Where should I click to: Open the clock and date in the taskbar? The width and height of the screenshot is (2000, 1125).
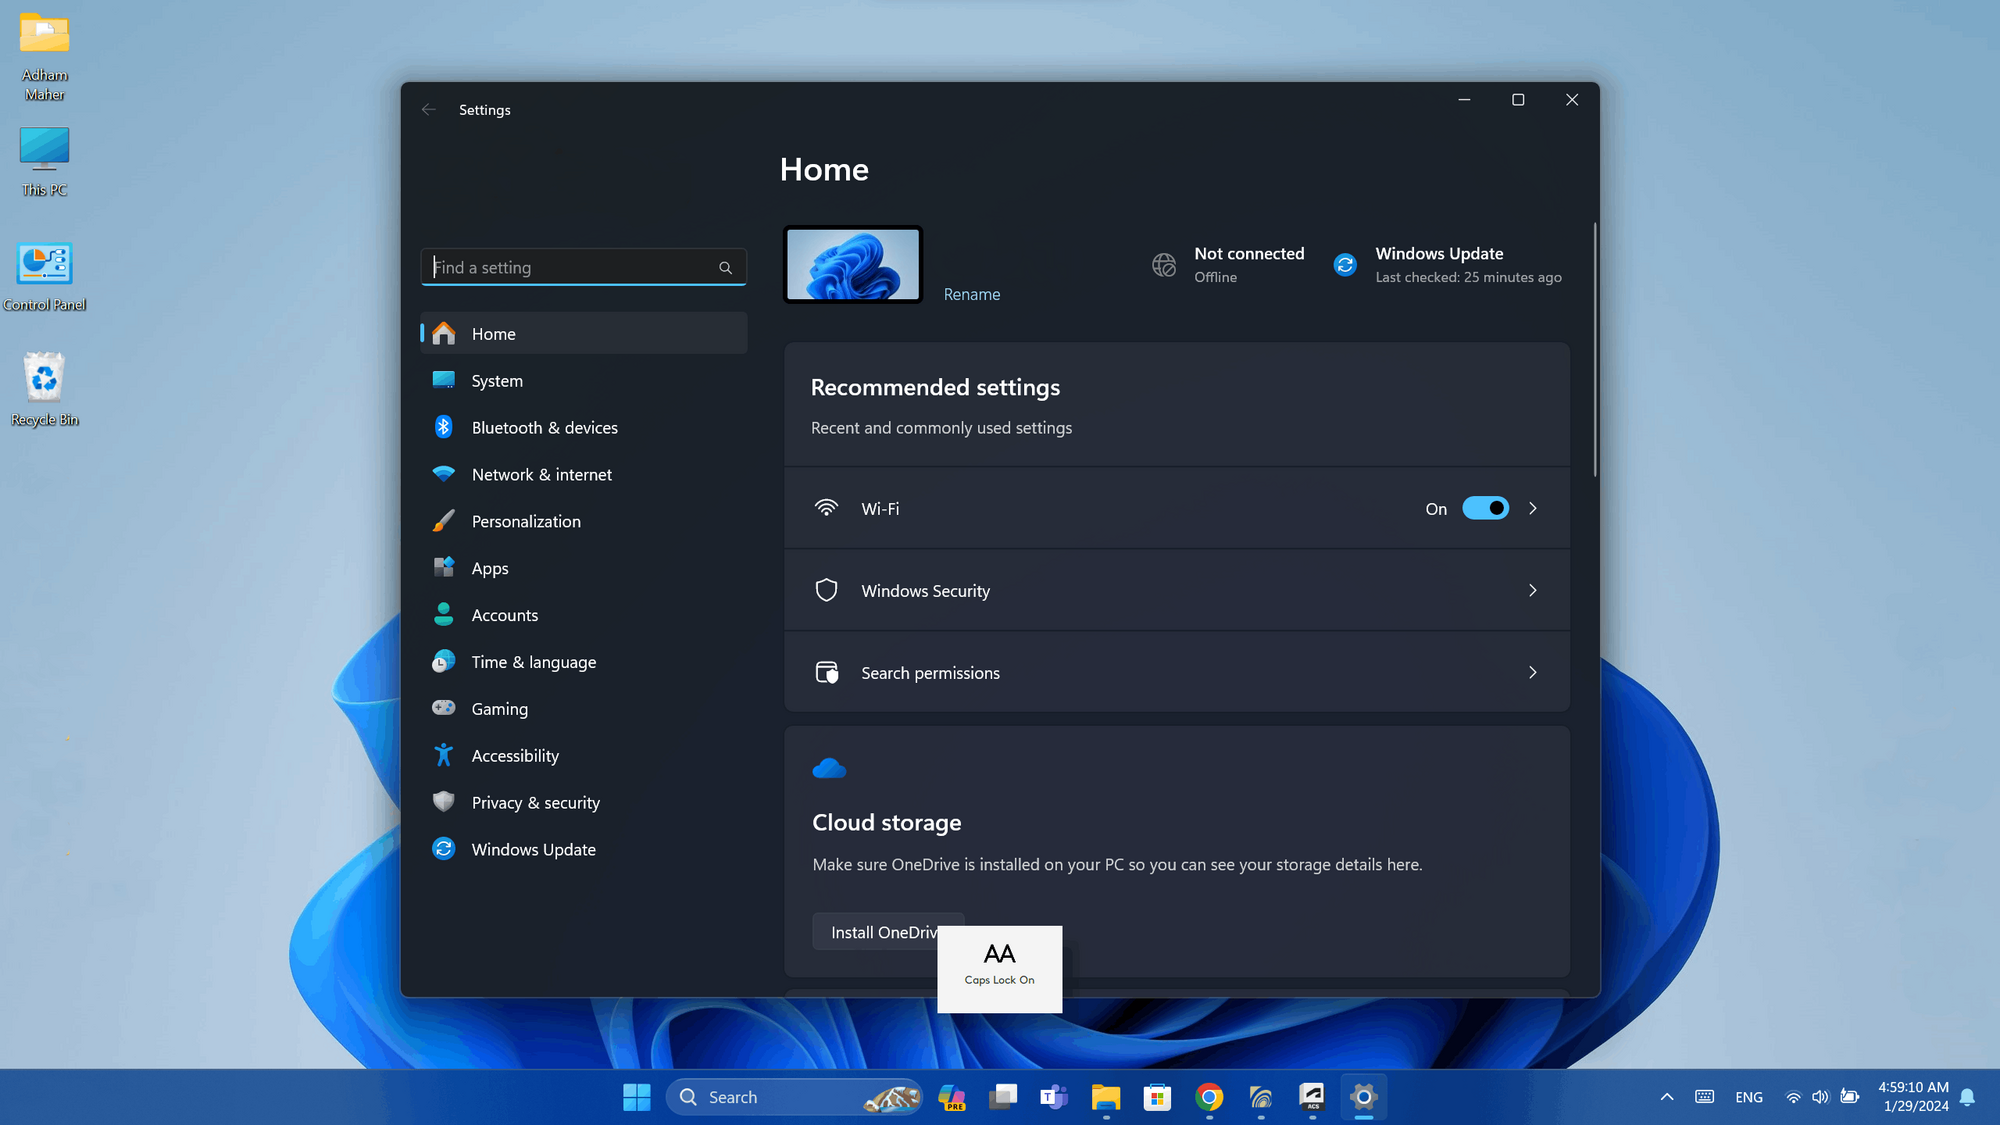click(1914, 1097)
